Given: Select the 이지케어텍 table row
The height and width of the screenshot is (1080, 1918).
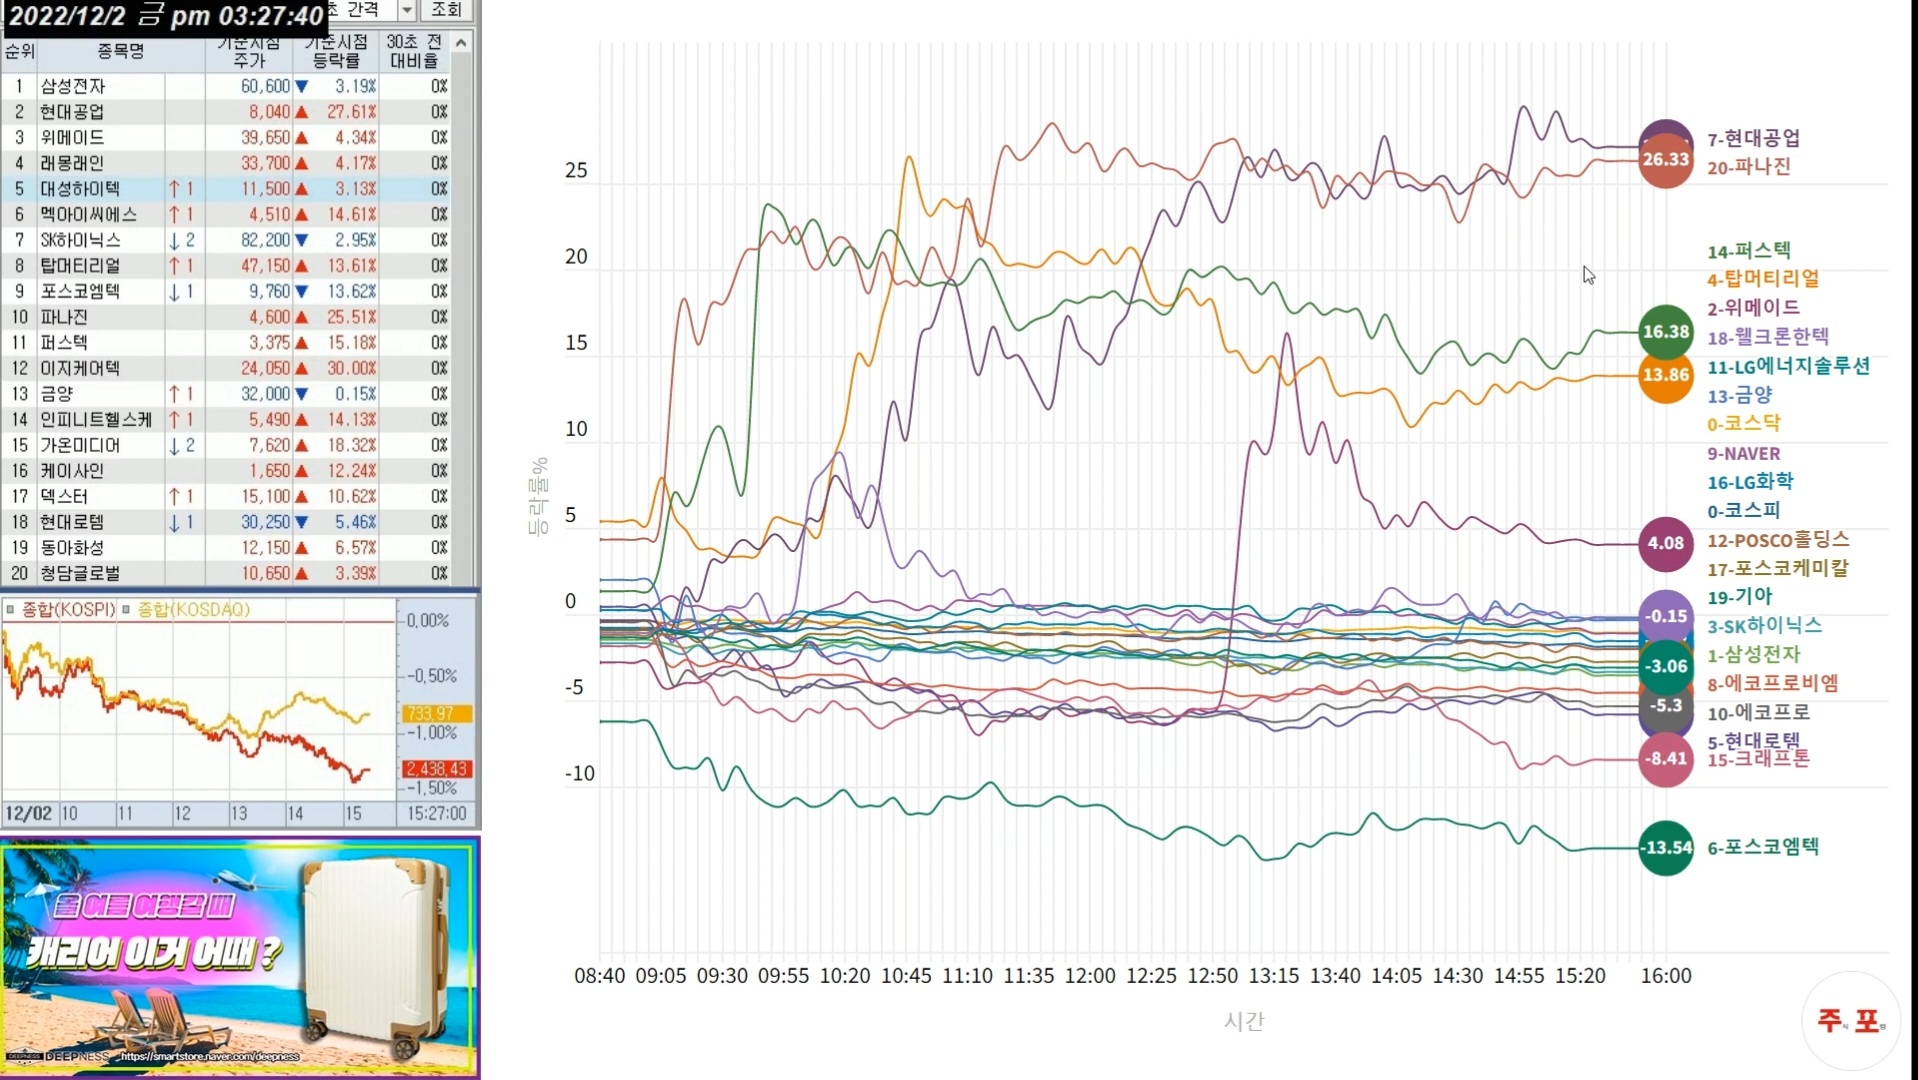Looking at the screenshot, I should click(226, 368).
